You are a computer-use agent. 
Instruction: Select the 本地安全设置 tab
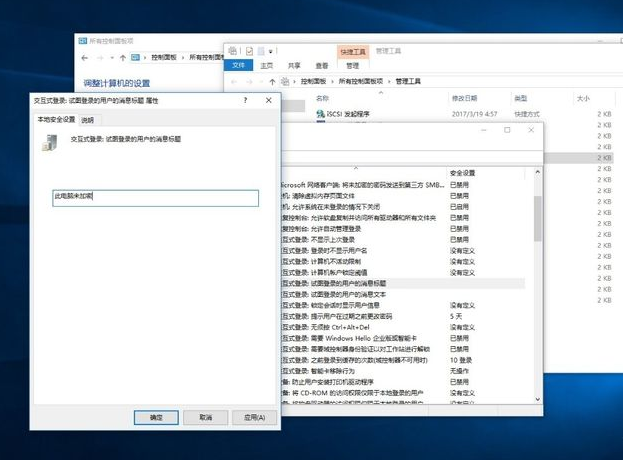coord(55,119)
